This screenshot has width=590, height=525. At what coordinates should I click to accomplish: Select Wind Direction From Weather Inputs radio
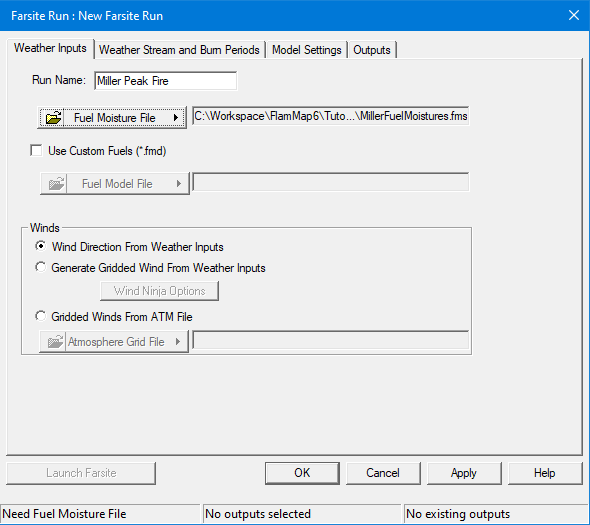coord(40,246)
